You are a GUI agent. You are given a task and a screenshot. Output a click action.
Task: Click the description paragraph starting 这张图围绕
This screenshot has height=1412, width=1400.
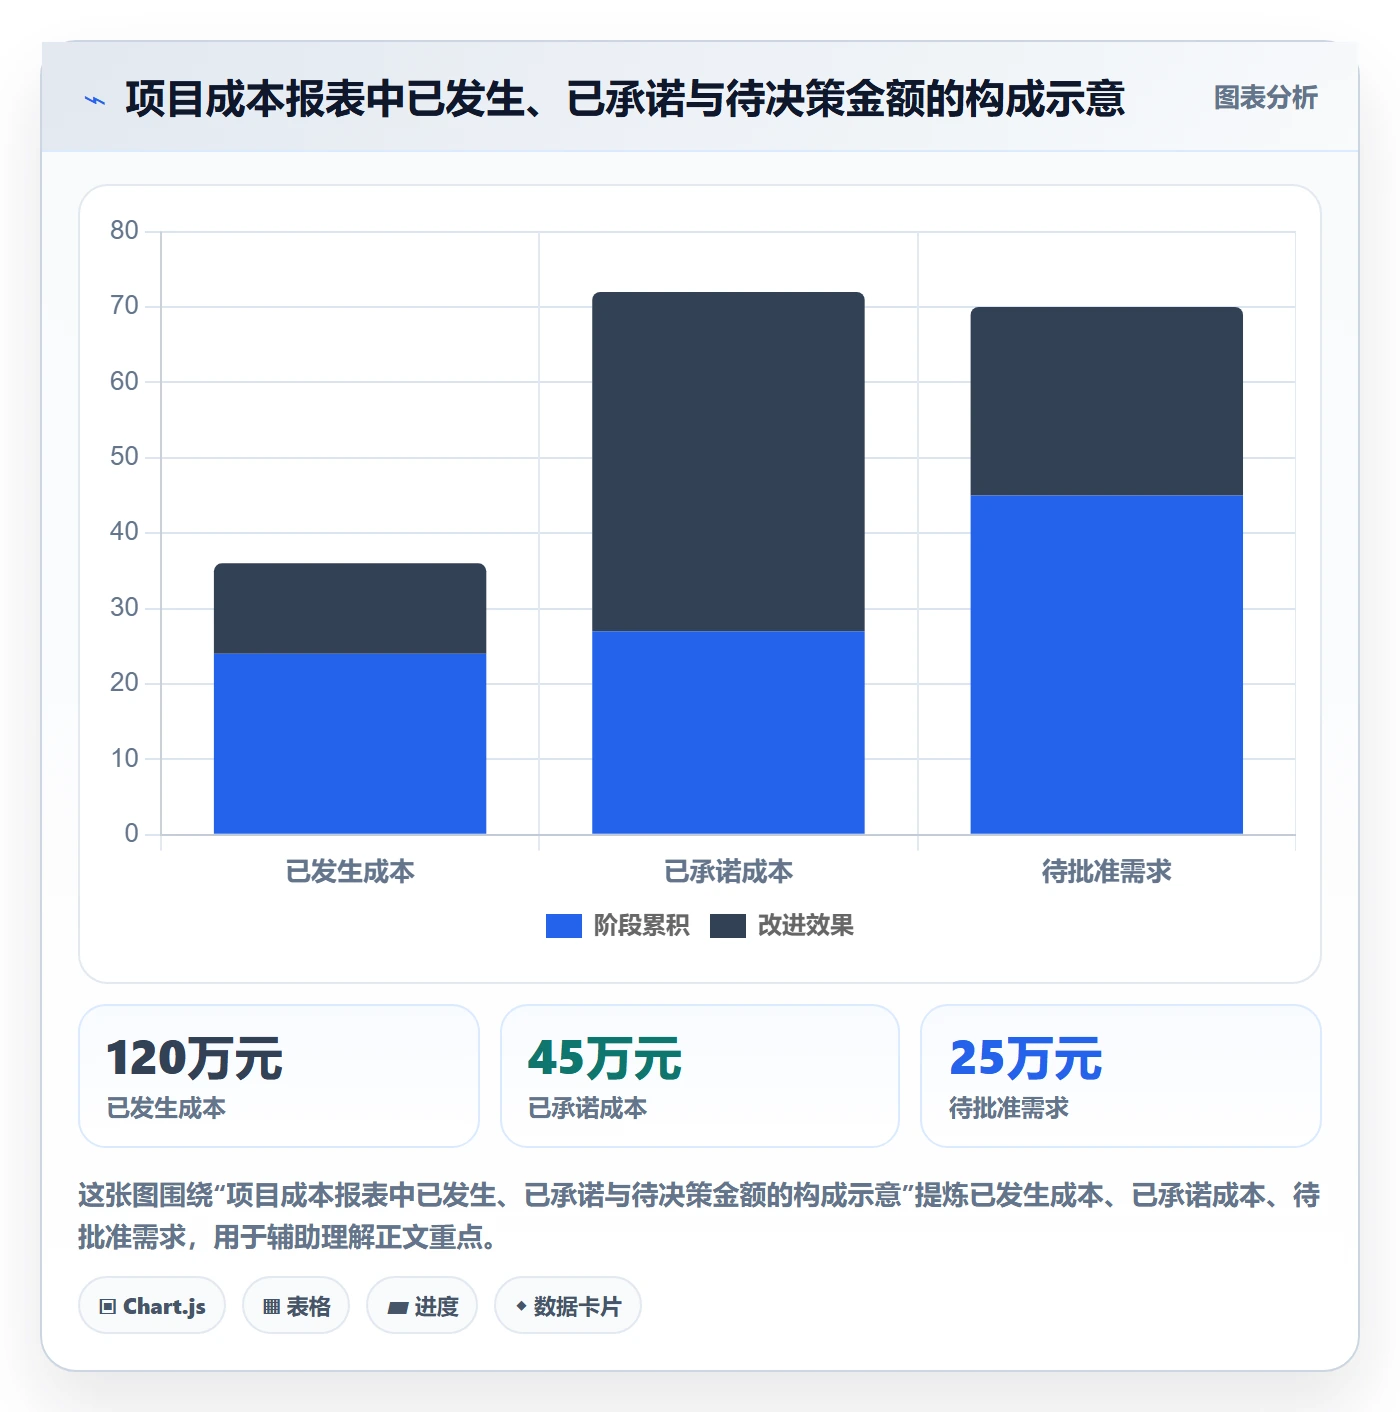click(x=699, y=1216)
